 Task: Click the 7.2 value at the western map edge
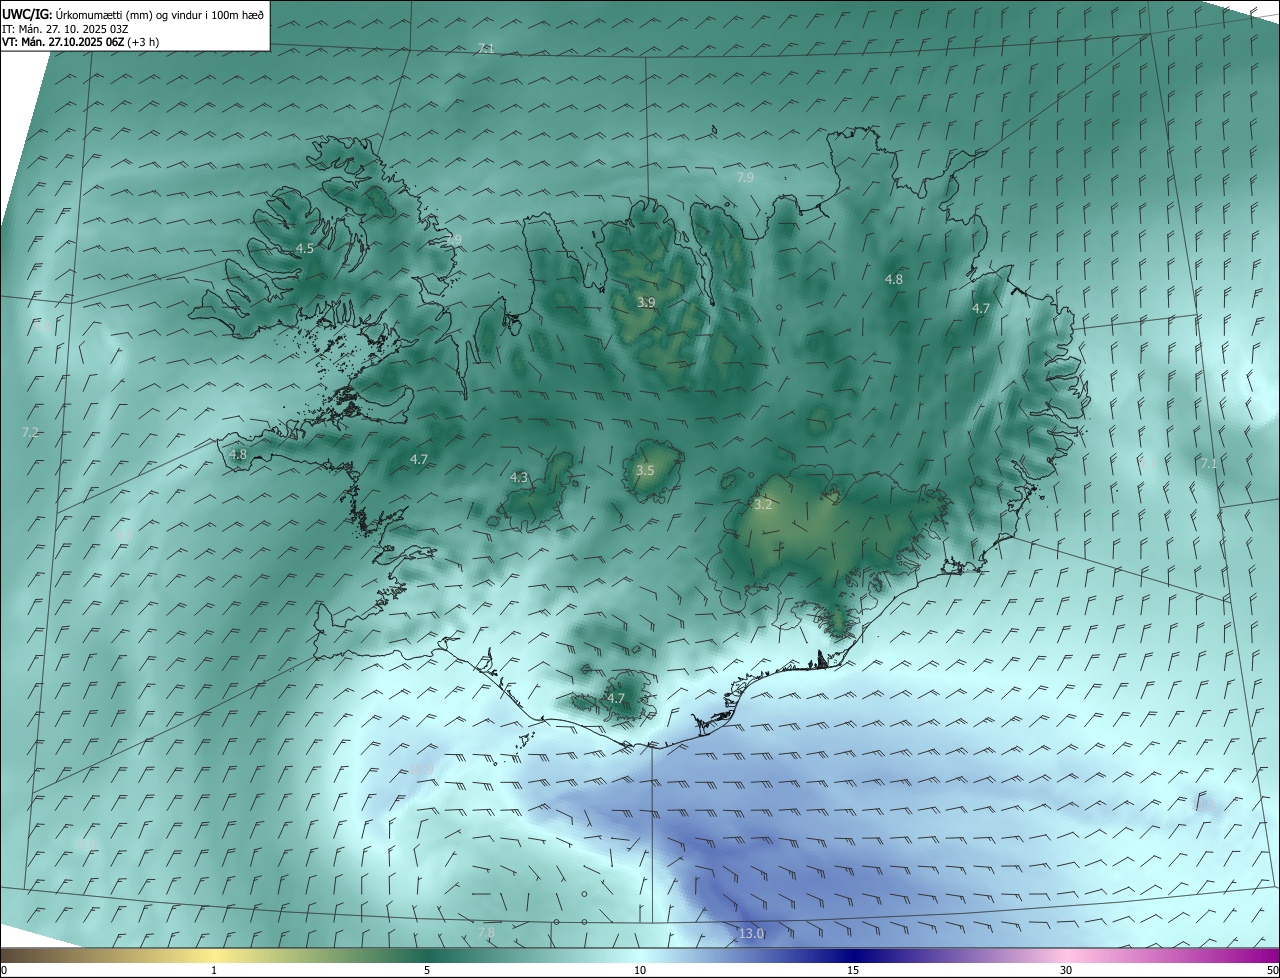pyautogui.click(x=30, y=432)
